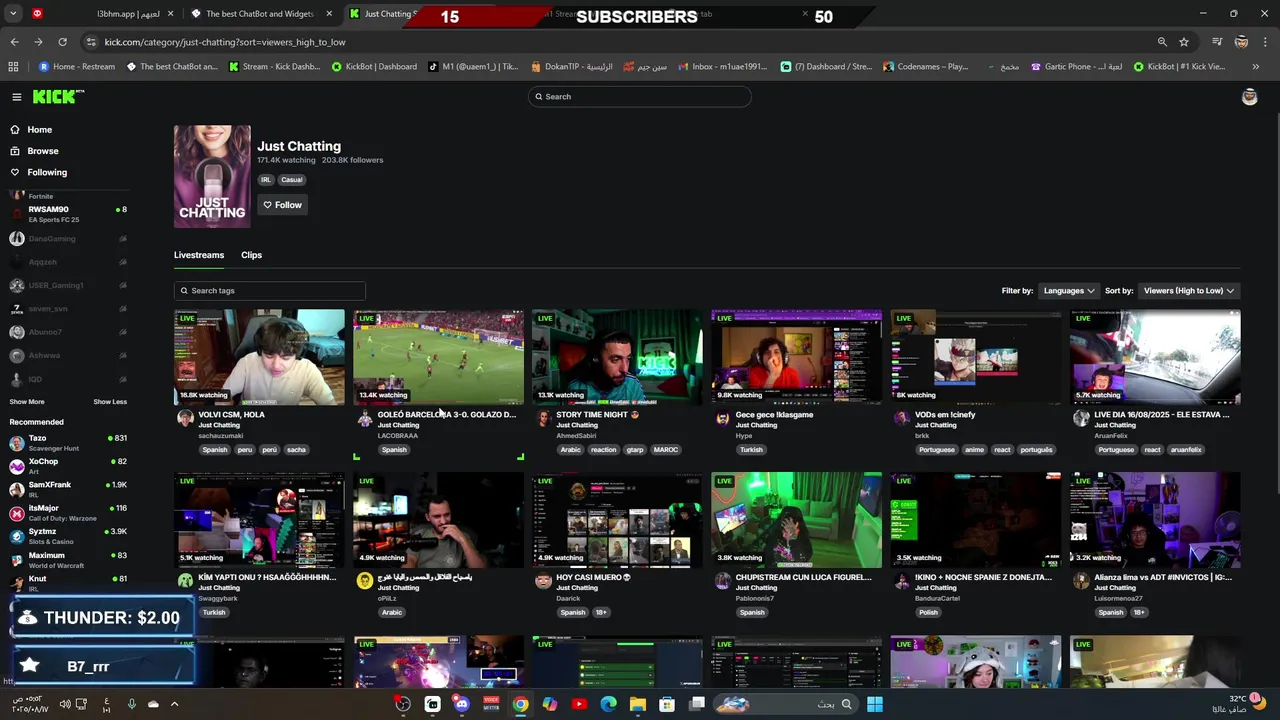
Task: Reload the page in Chrome
Action: [62, 42]
